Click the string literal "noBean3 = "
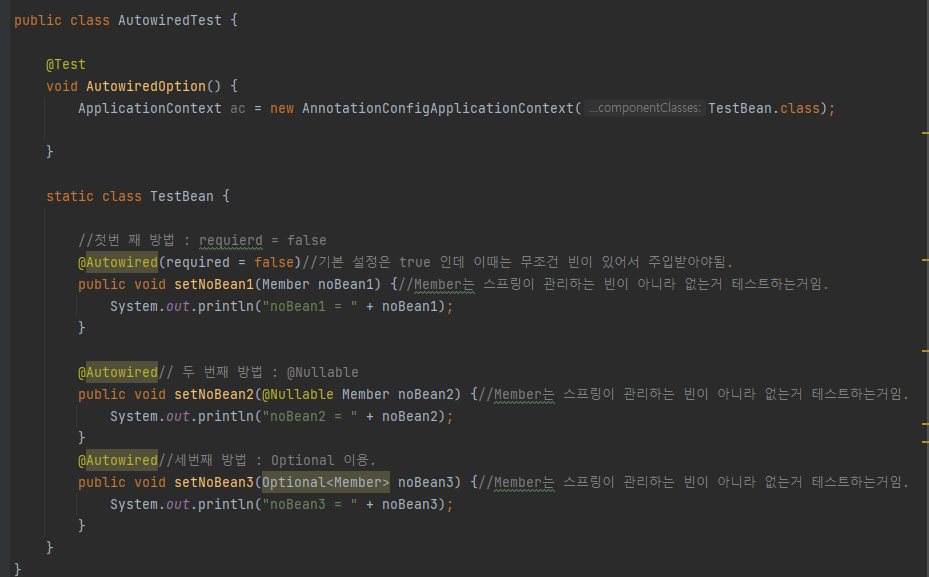The image size is (929, 577). coord(310,504)
